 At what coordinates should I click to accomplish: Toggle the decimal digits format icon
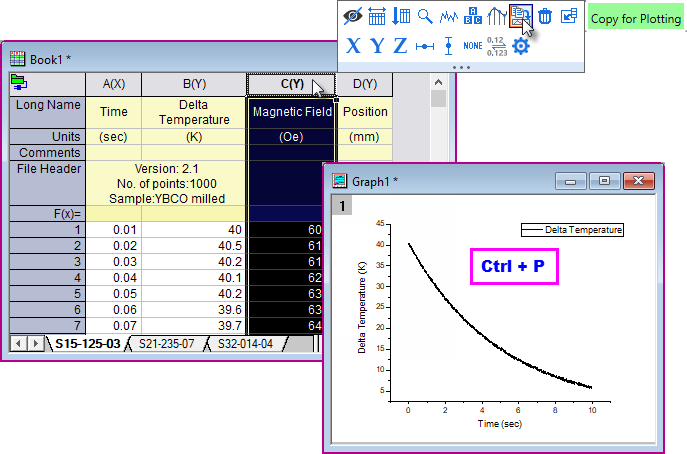496,45
